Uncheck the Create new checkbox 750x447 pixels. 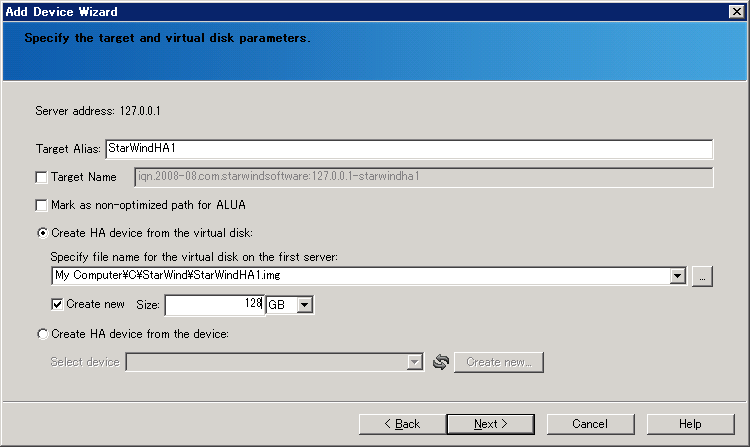pos(57,304)
